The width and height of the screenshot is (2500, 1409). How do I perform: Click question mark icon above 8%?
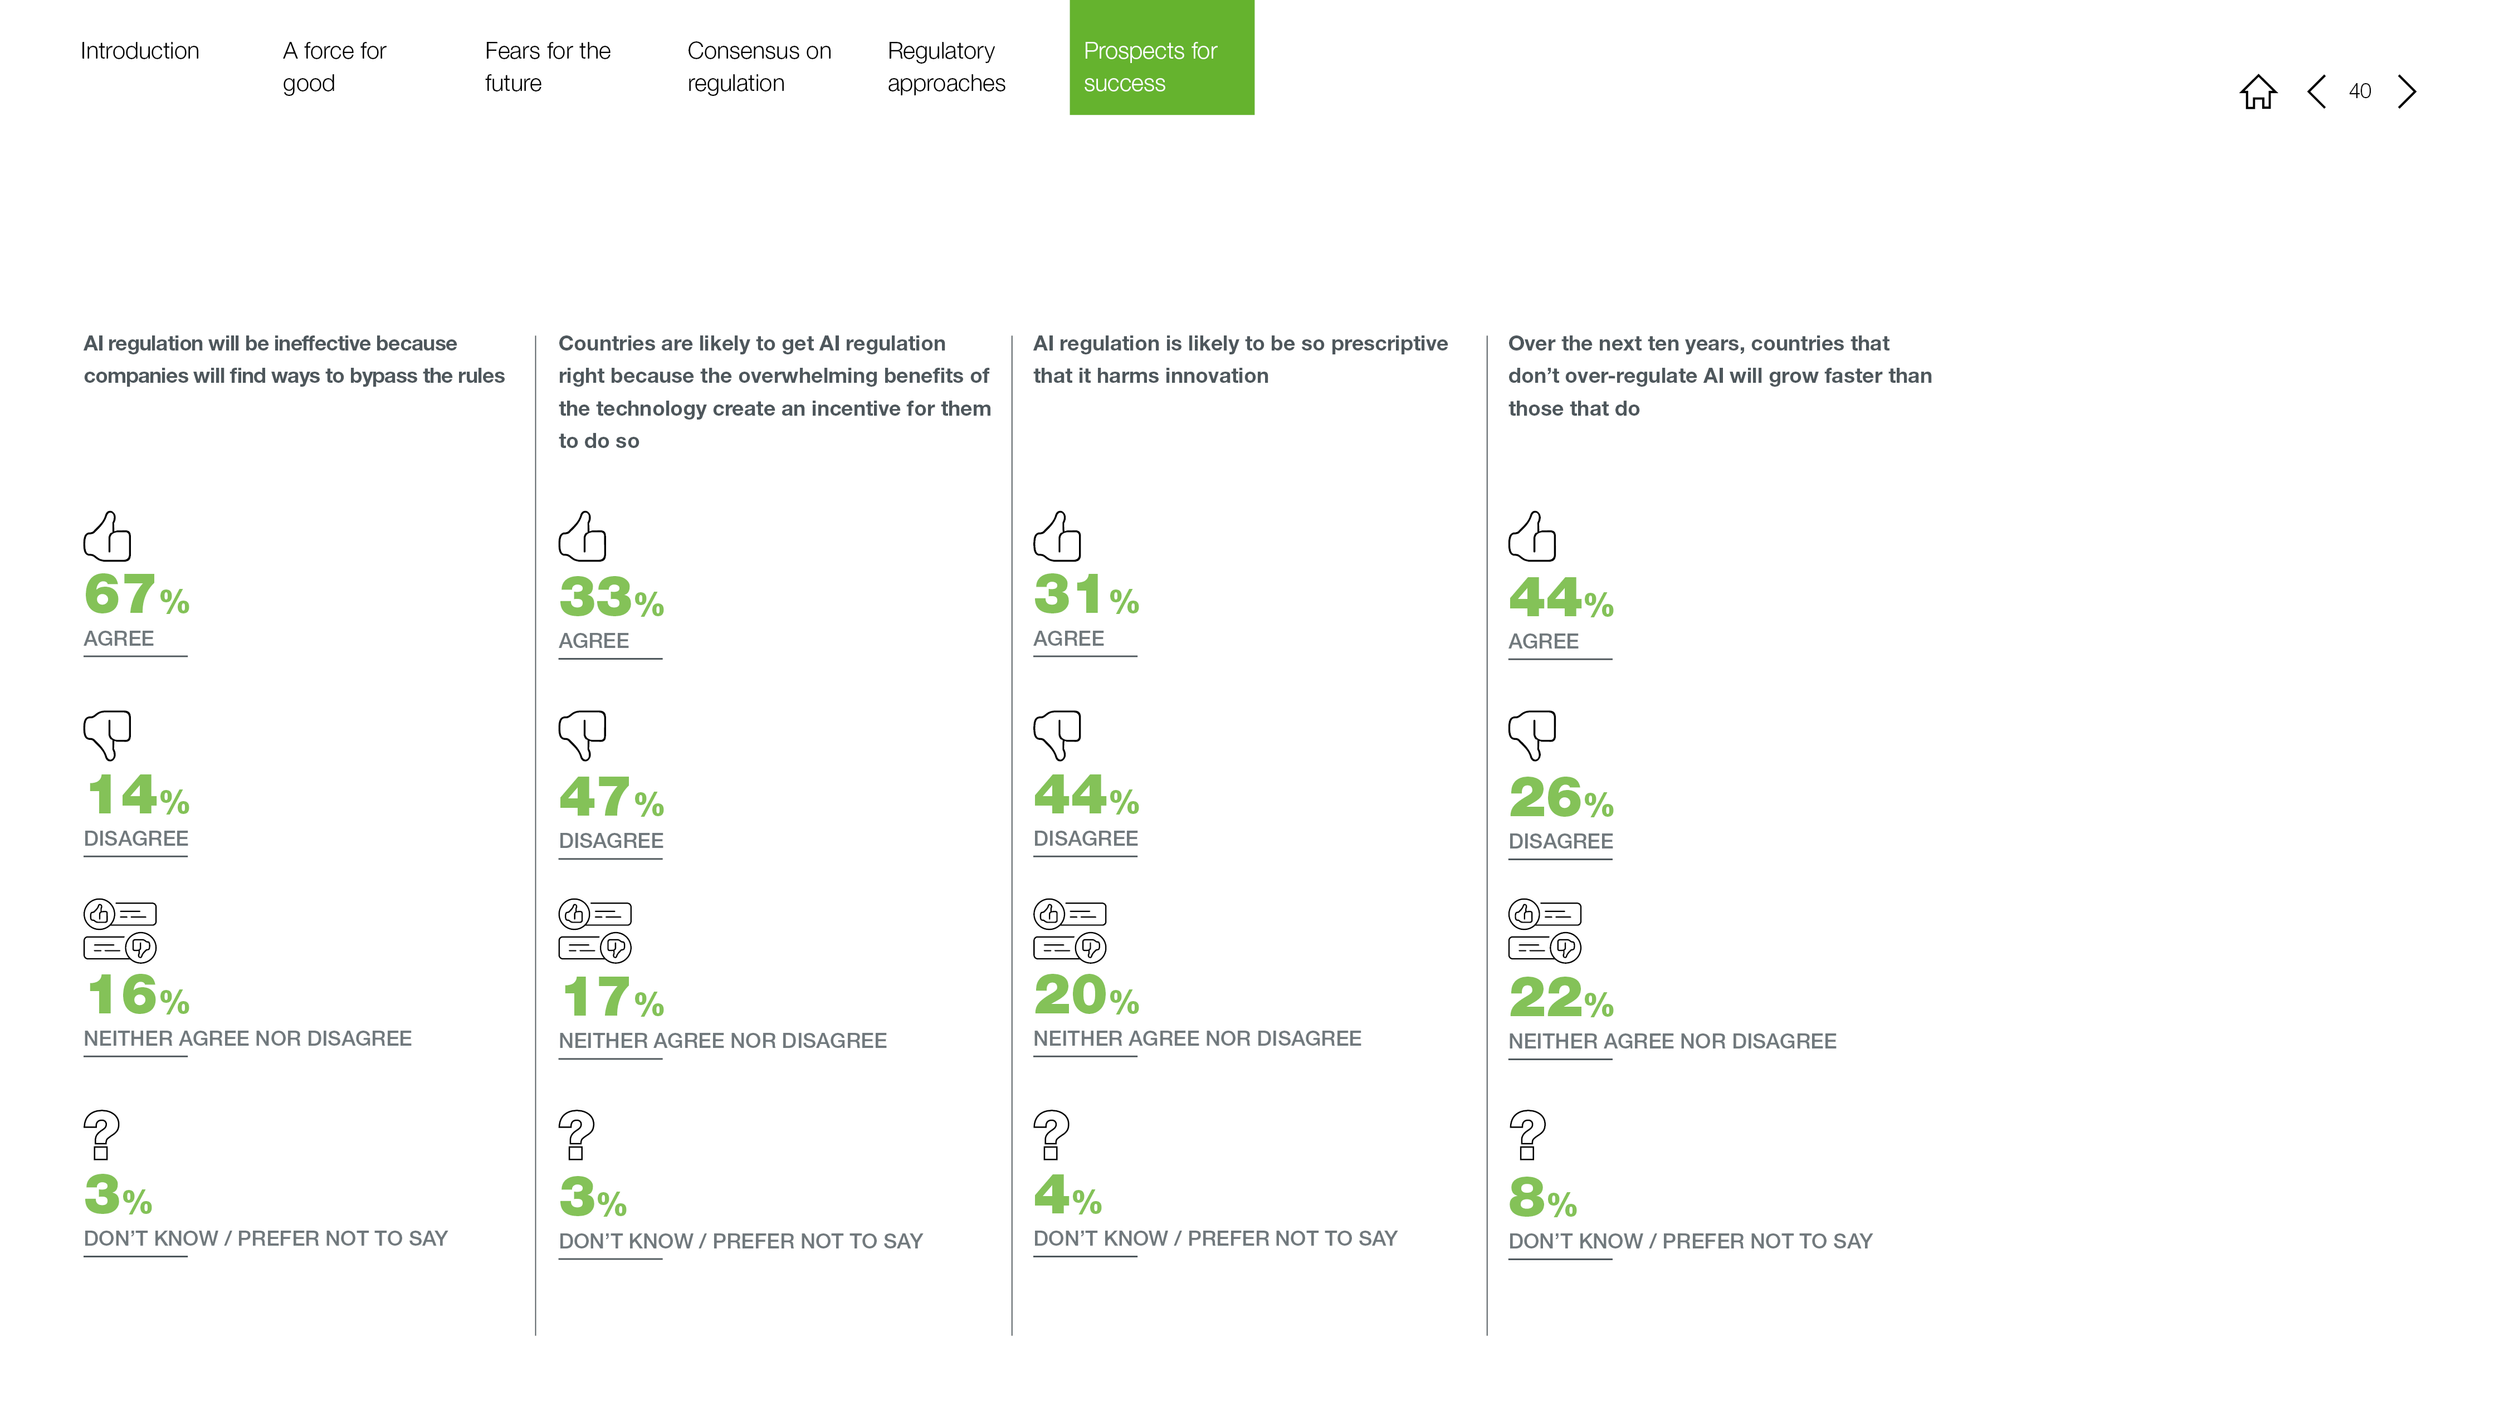pyautogui.click(x=1527, y=1134)
